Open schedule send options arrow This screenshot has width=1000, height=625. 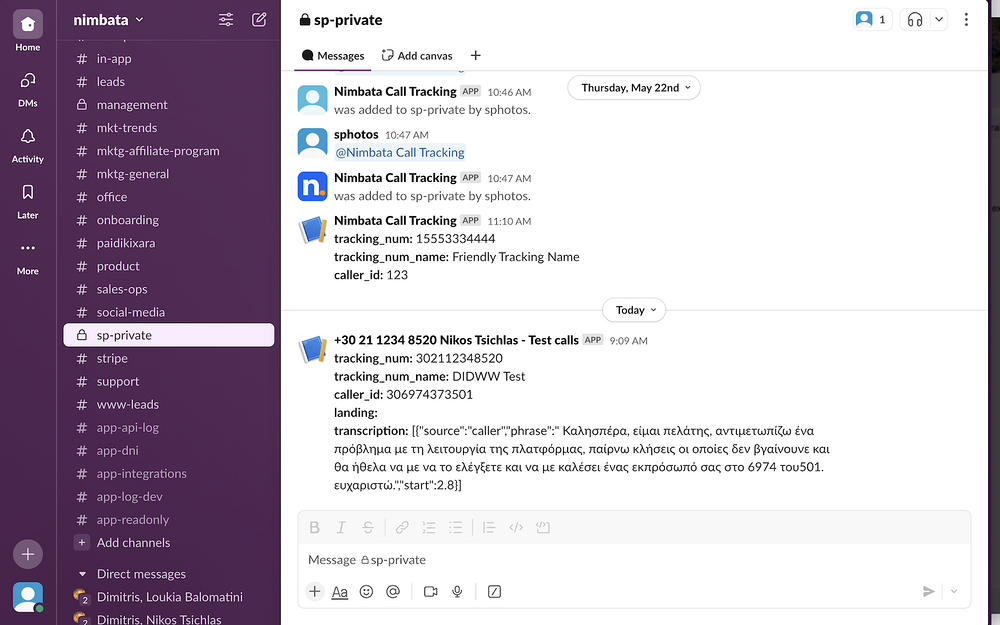click(x=954, y=592)
